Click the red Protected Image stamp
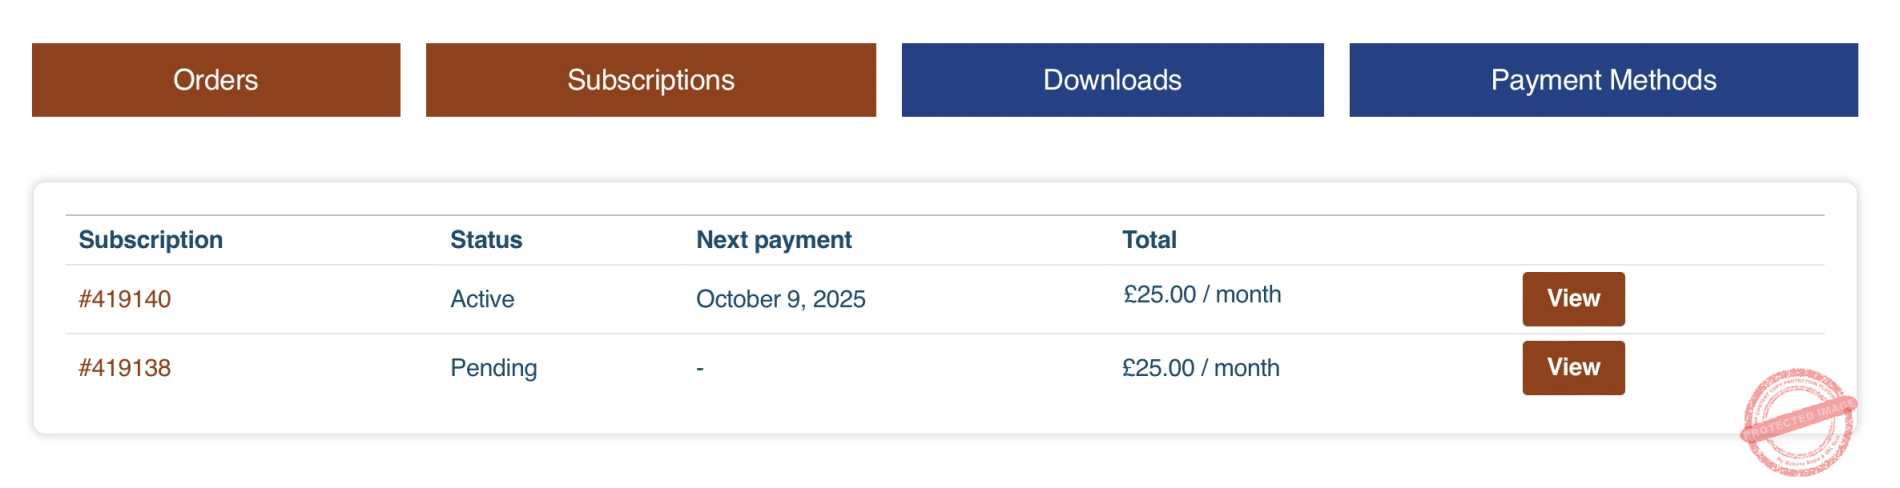1900x488 pixels. point(1798,421)
